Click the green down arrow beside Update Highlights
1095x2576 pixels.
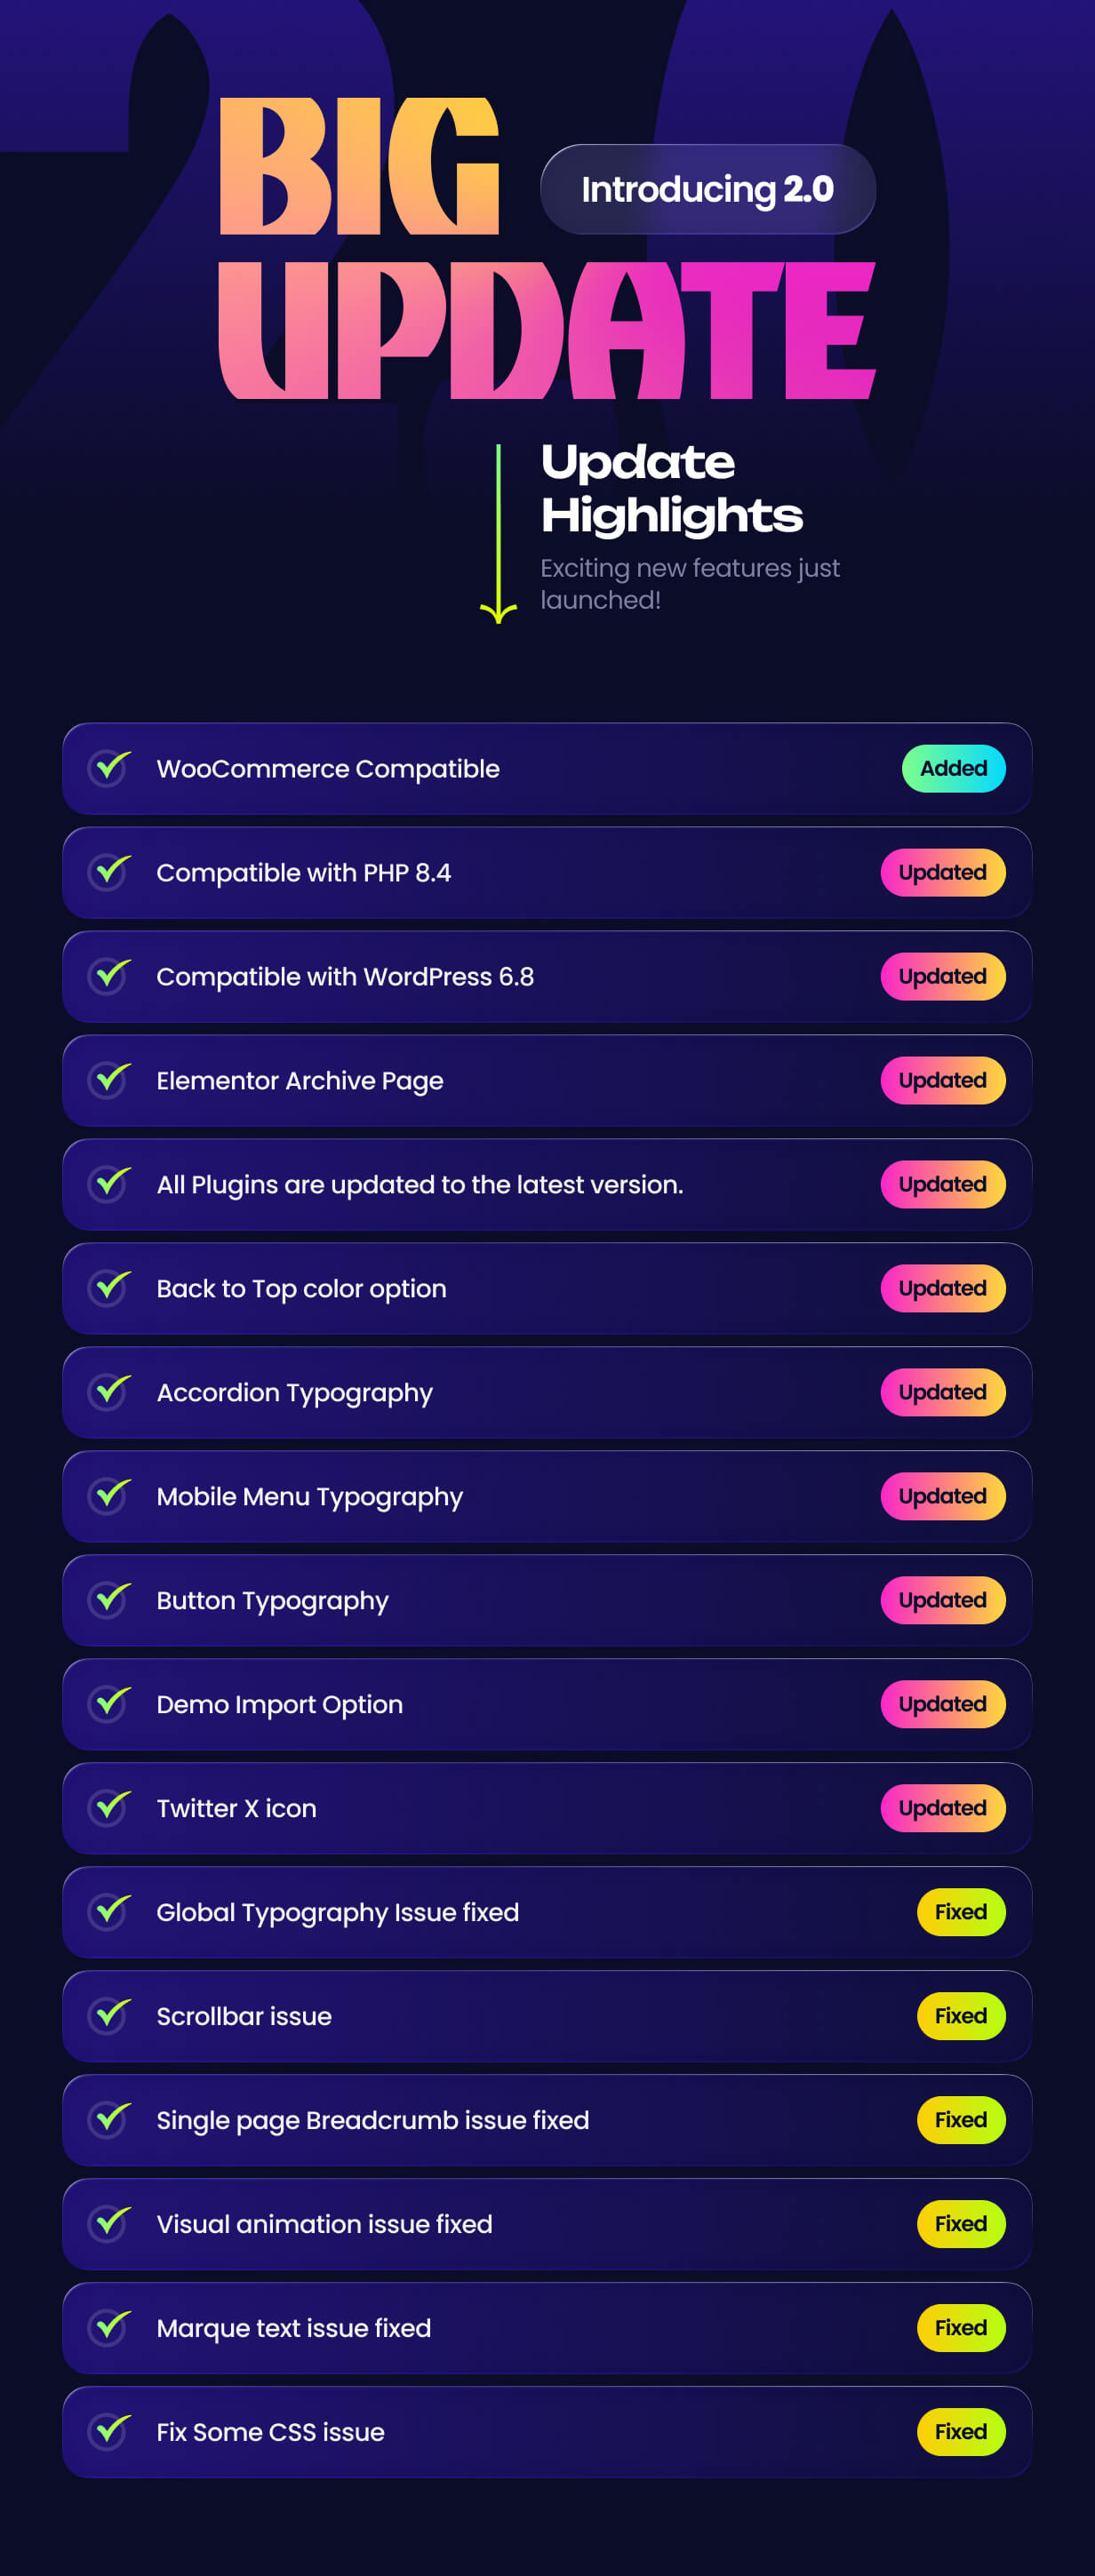[498, 534]
